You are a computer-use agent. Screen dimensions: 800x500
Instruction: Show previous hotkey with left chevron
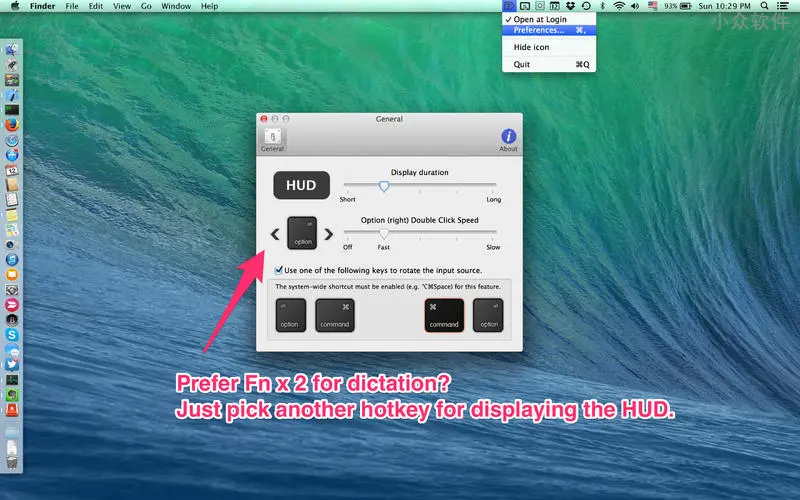pyautogui.click(x=275, y=234)
